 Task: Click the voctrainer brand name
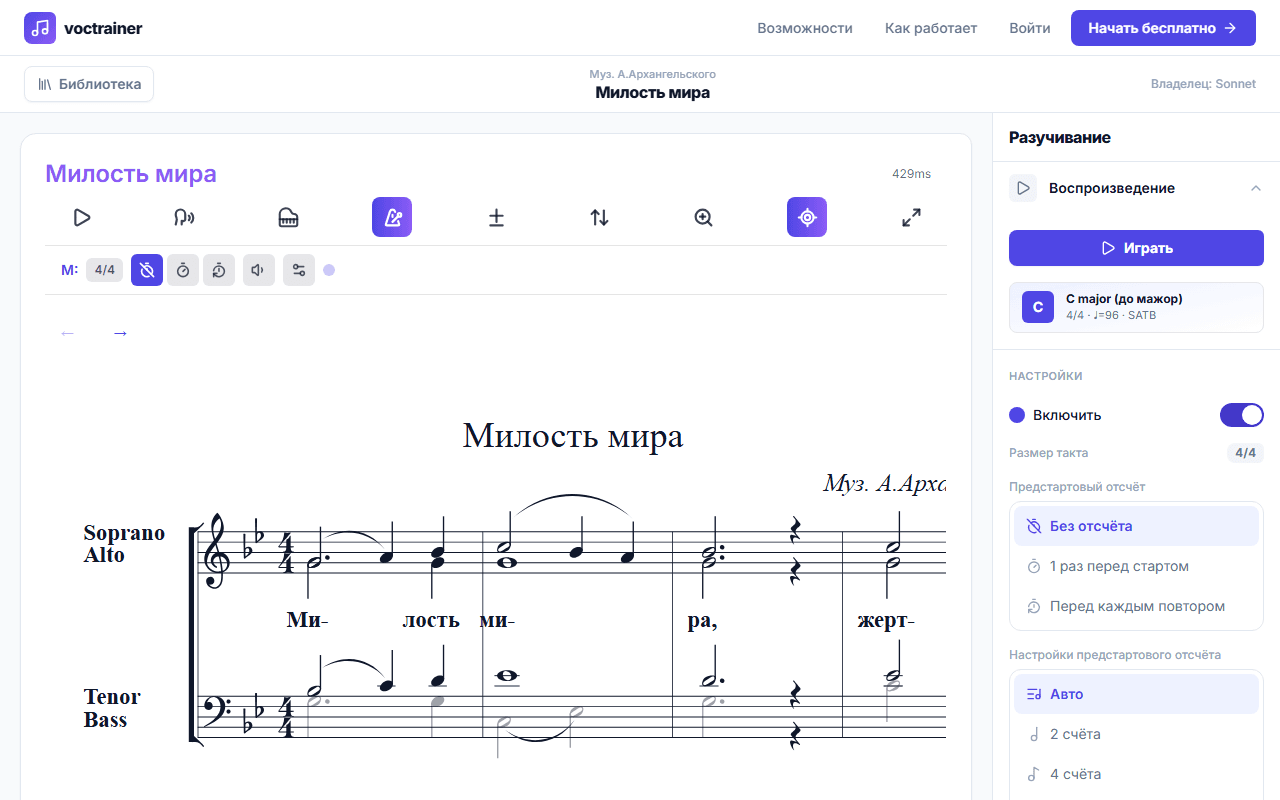tap(103, 28)
